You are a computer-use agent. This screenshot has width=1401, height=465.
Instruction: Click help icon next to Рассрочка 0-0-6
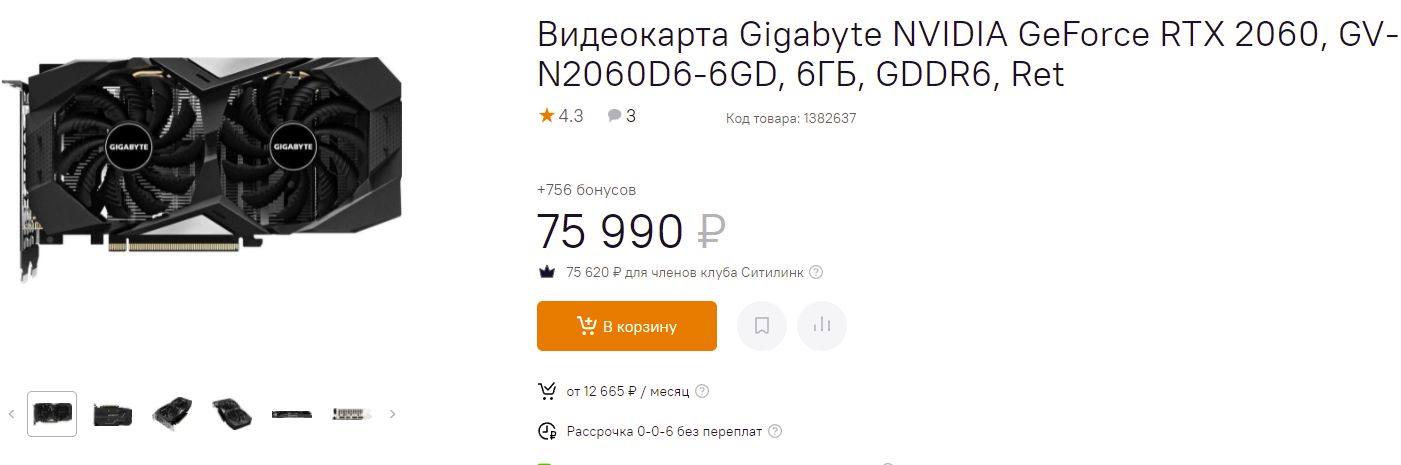point(774,432)
